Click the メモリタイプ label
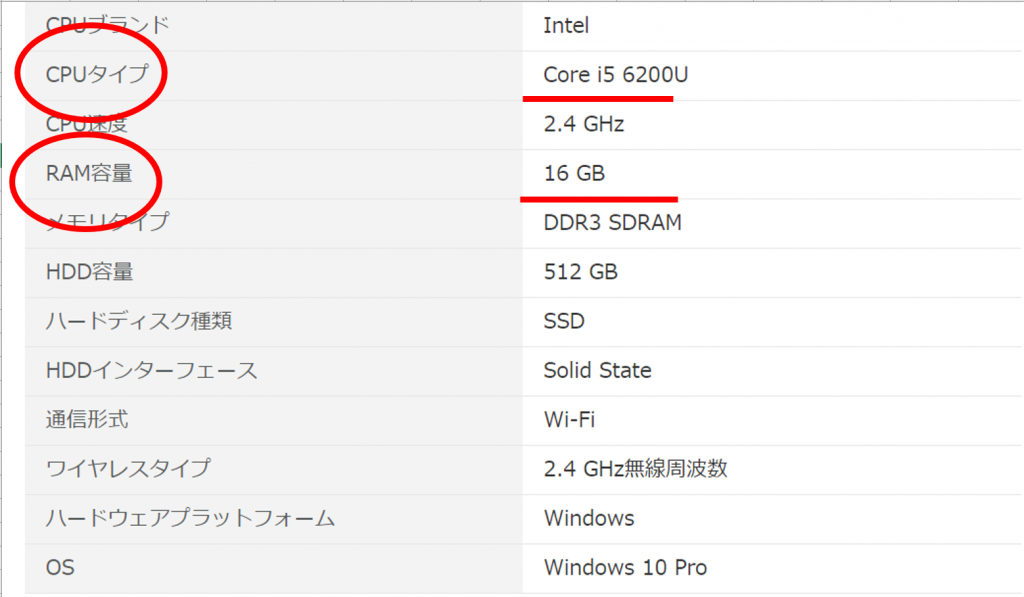 [107, 222]
